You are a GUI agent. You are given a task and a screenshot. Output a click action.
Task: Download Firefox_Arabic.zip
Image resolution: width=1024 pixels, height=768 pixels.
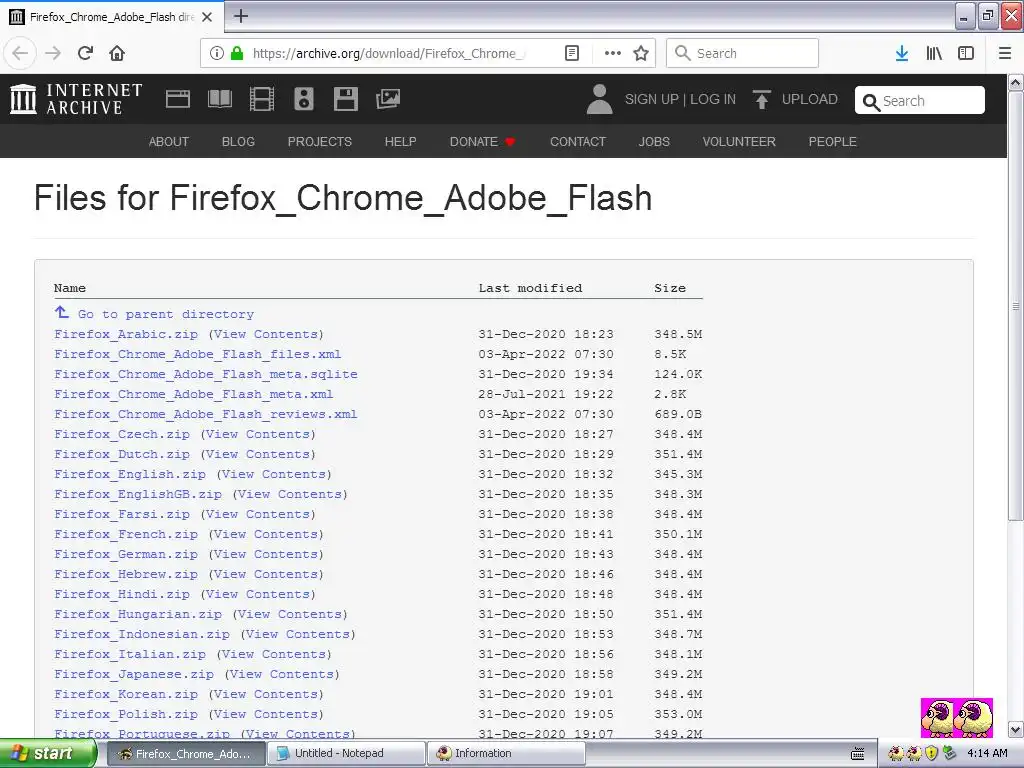pos(126,334)
